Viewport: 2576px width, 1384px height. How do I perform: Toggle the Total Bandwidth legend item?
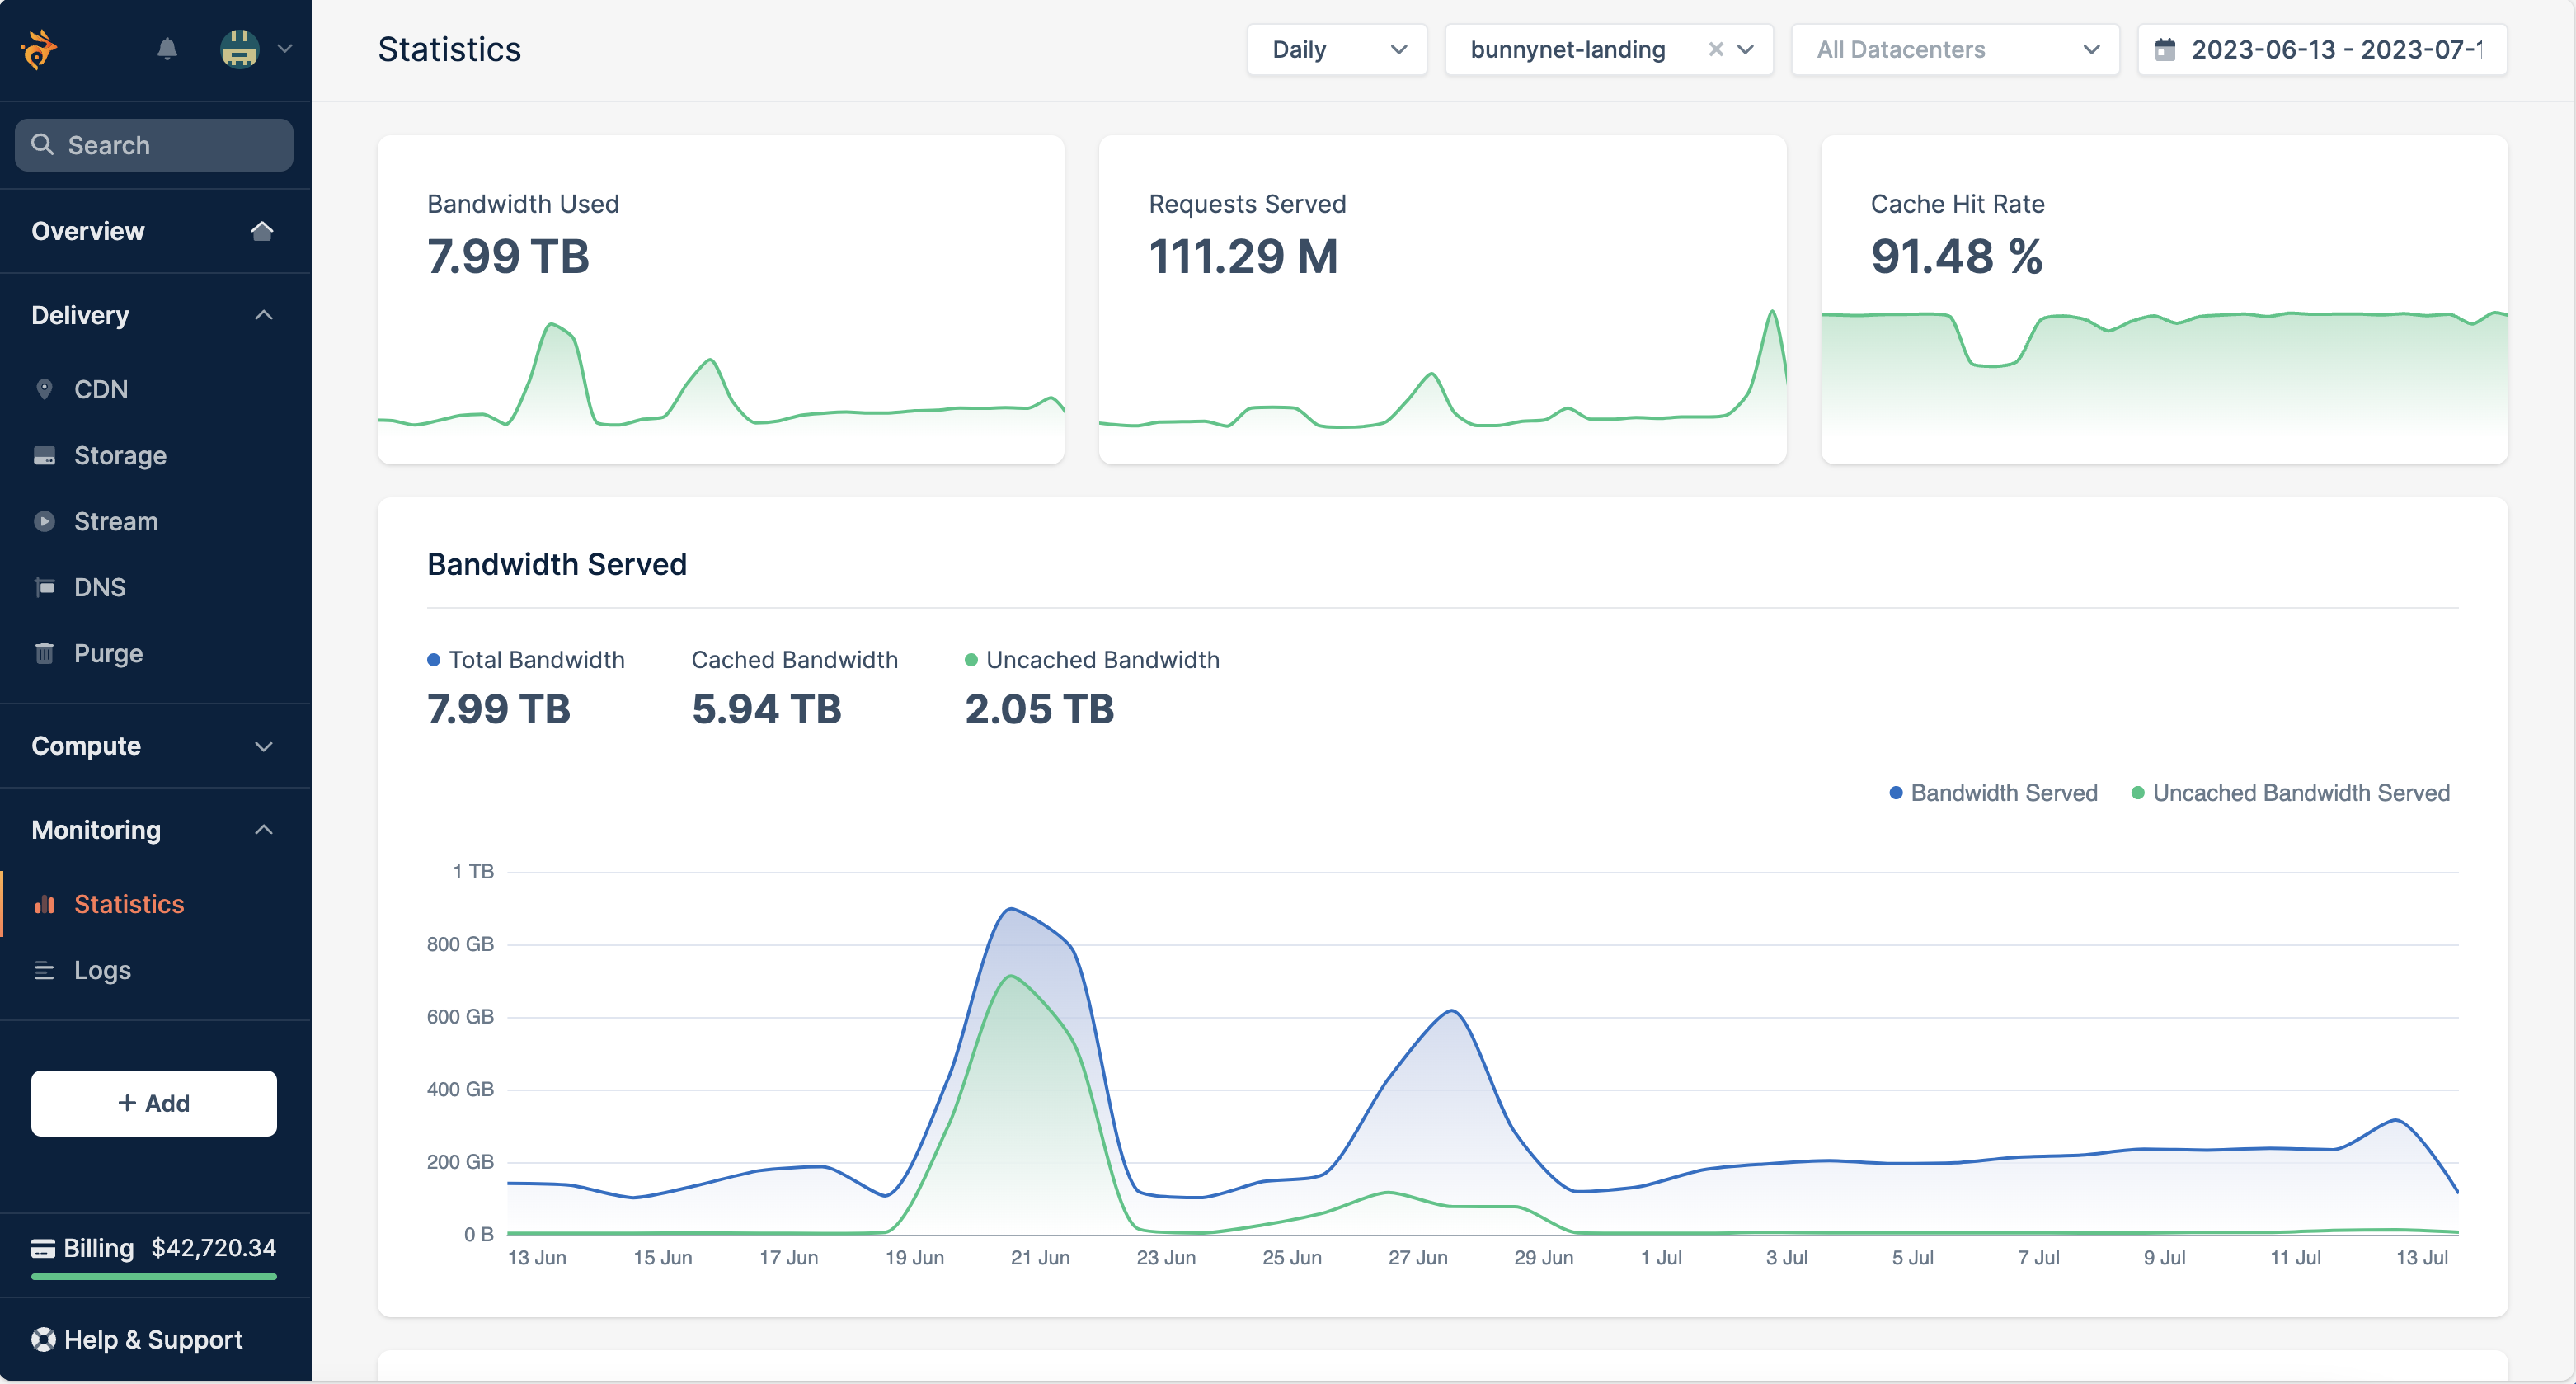point(526,659)
